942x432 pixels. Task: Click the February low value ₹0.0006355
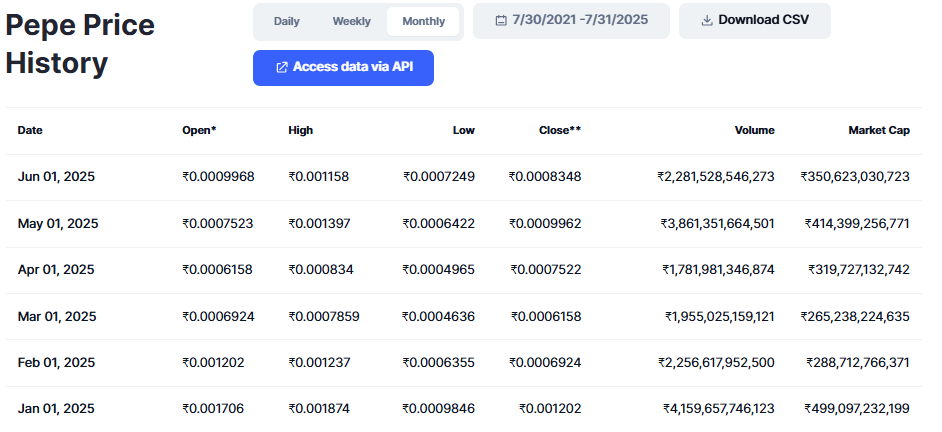point(439,362)
